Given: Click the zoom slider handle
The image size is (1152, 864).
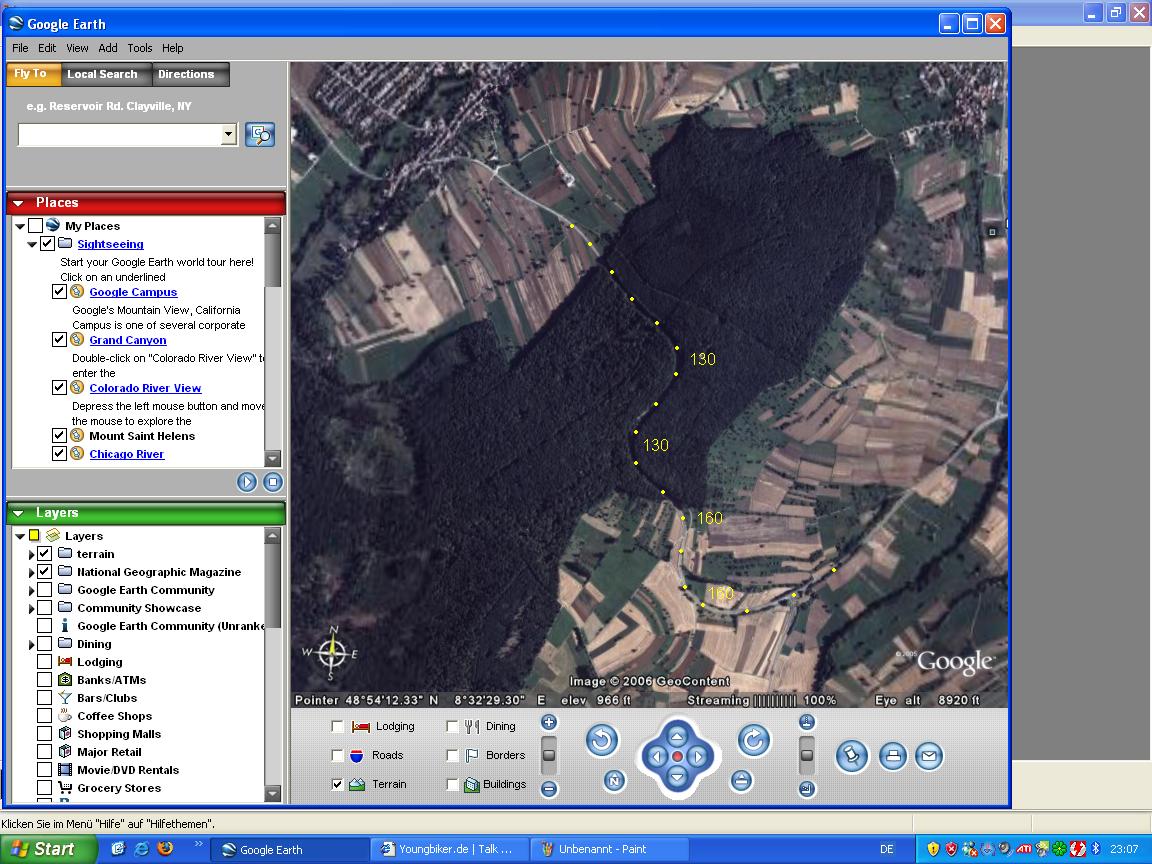Looking at the screenshot, I should click(x=549, y=755).
